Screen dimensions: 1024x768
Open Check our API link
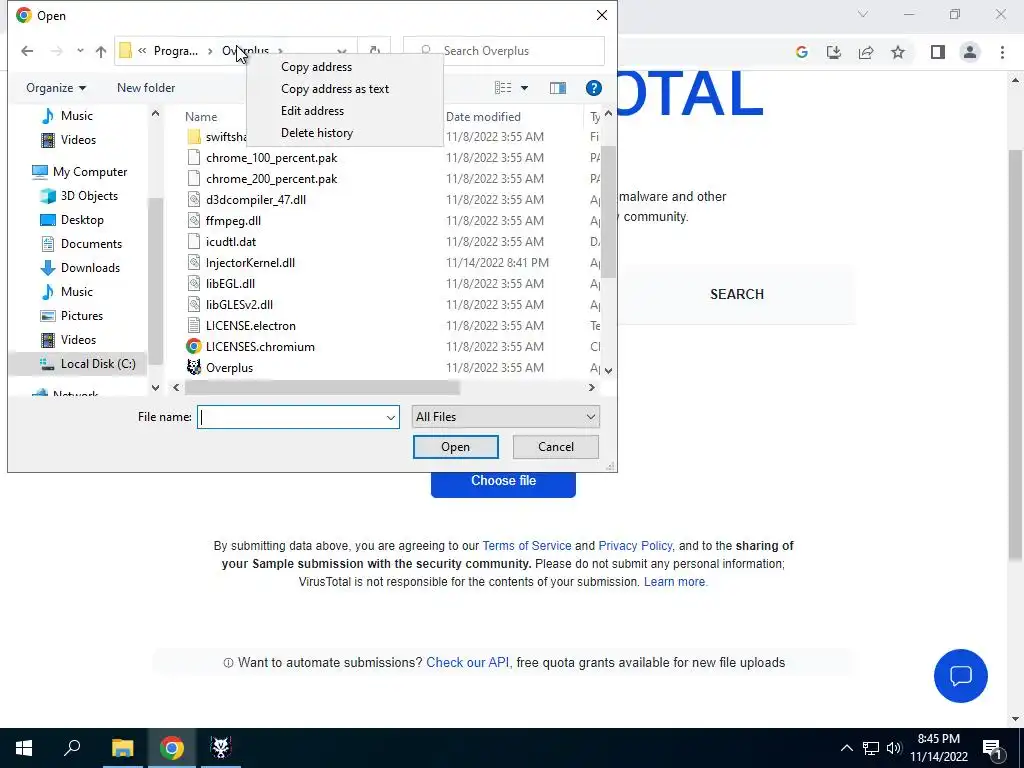[467, 663]
